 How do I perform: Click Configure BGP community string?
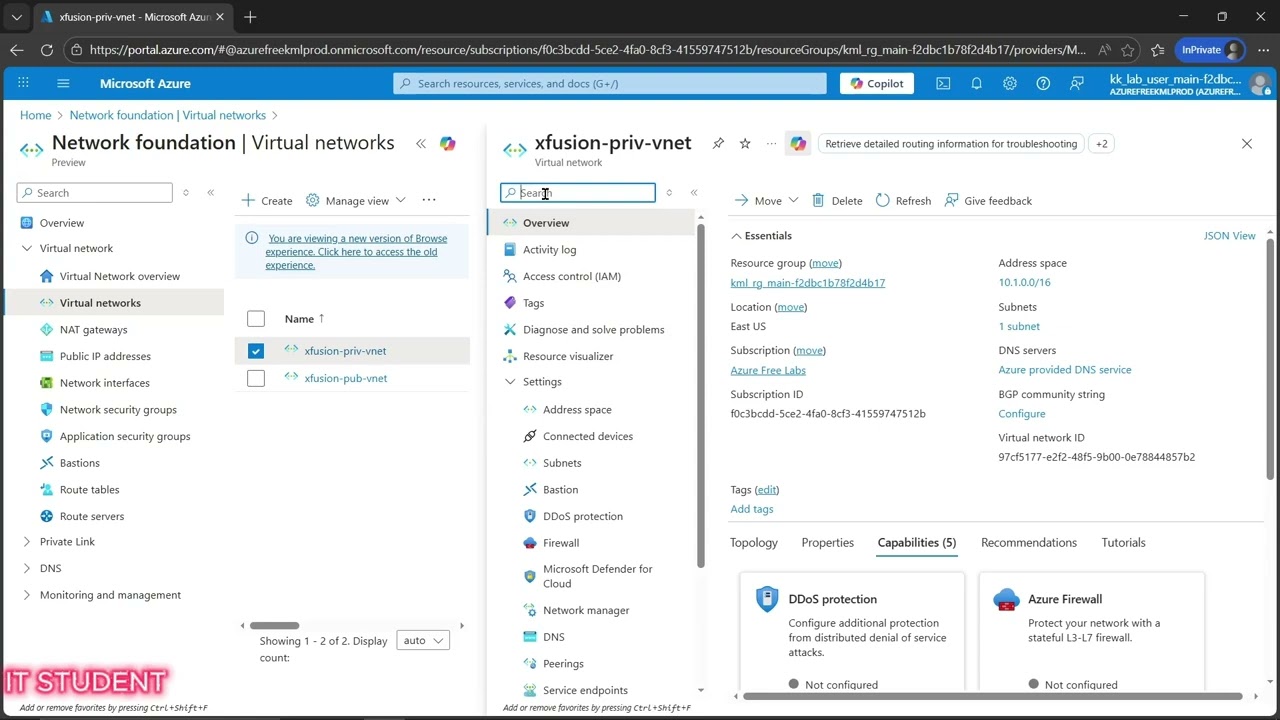1022,414
